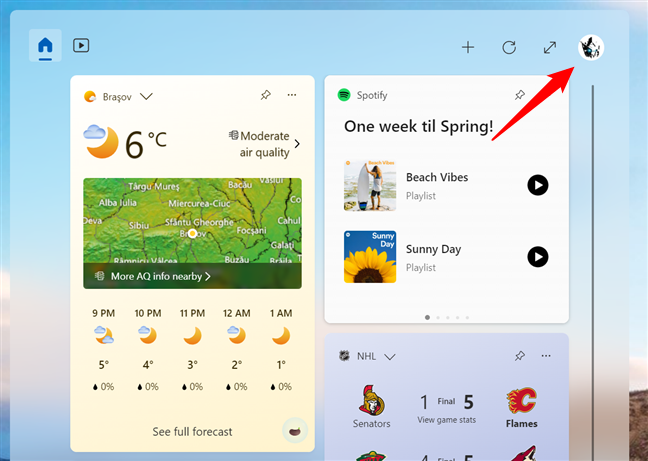Click the Beach Vibes title

pyautogui.click(x=437, y=177)
